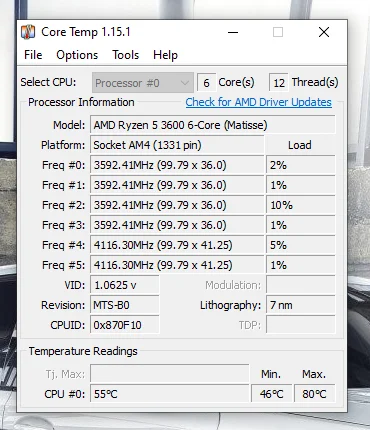Viewport: 370px width, 430px height.
Task: Click the CPU #0 temperature 55°C
Action: coord(170,394)
